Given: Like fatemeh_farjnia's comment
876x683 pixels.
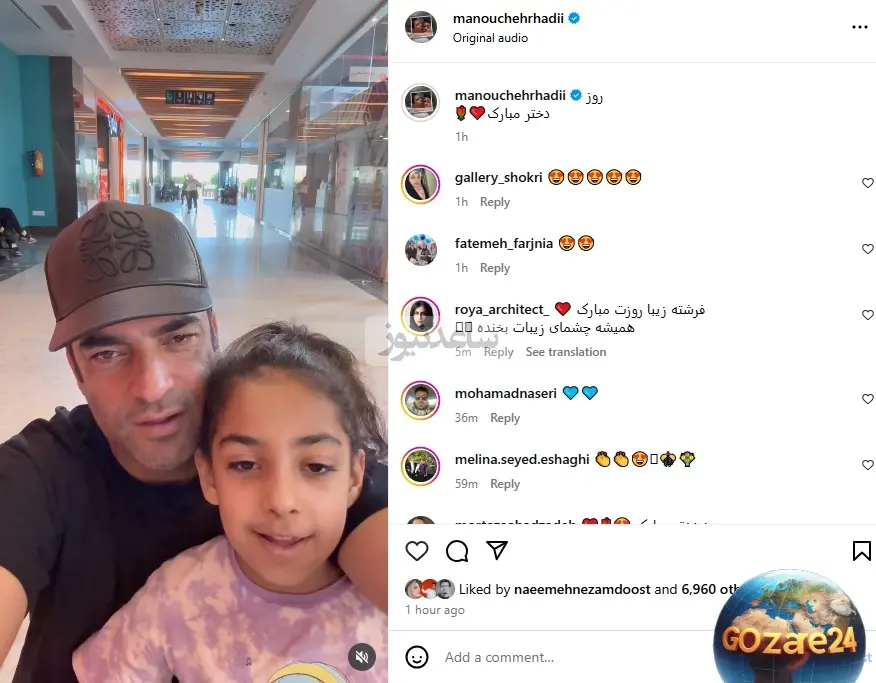Looking at the screenshot, I should tap(868, 249).
